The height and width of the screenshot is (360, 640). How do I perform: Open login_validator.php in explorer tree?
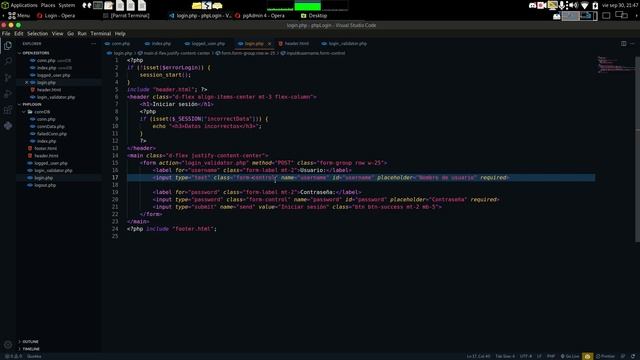pyautogui.click(x=53, y=171)
